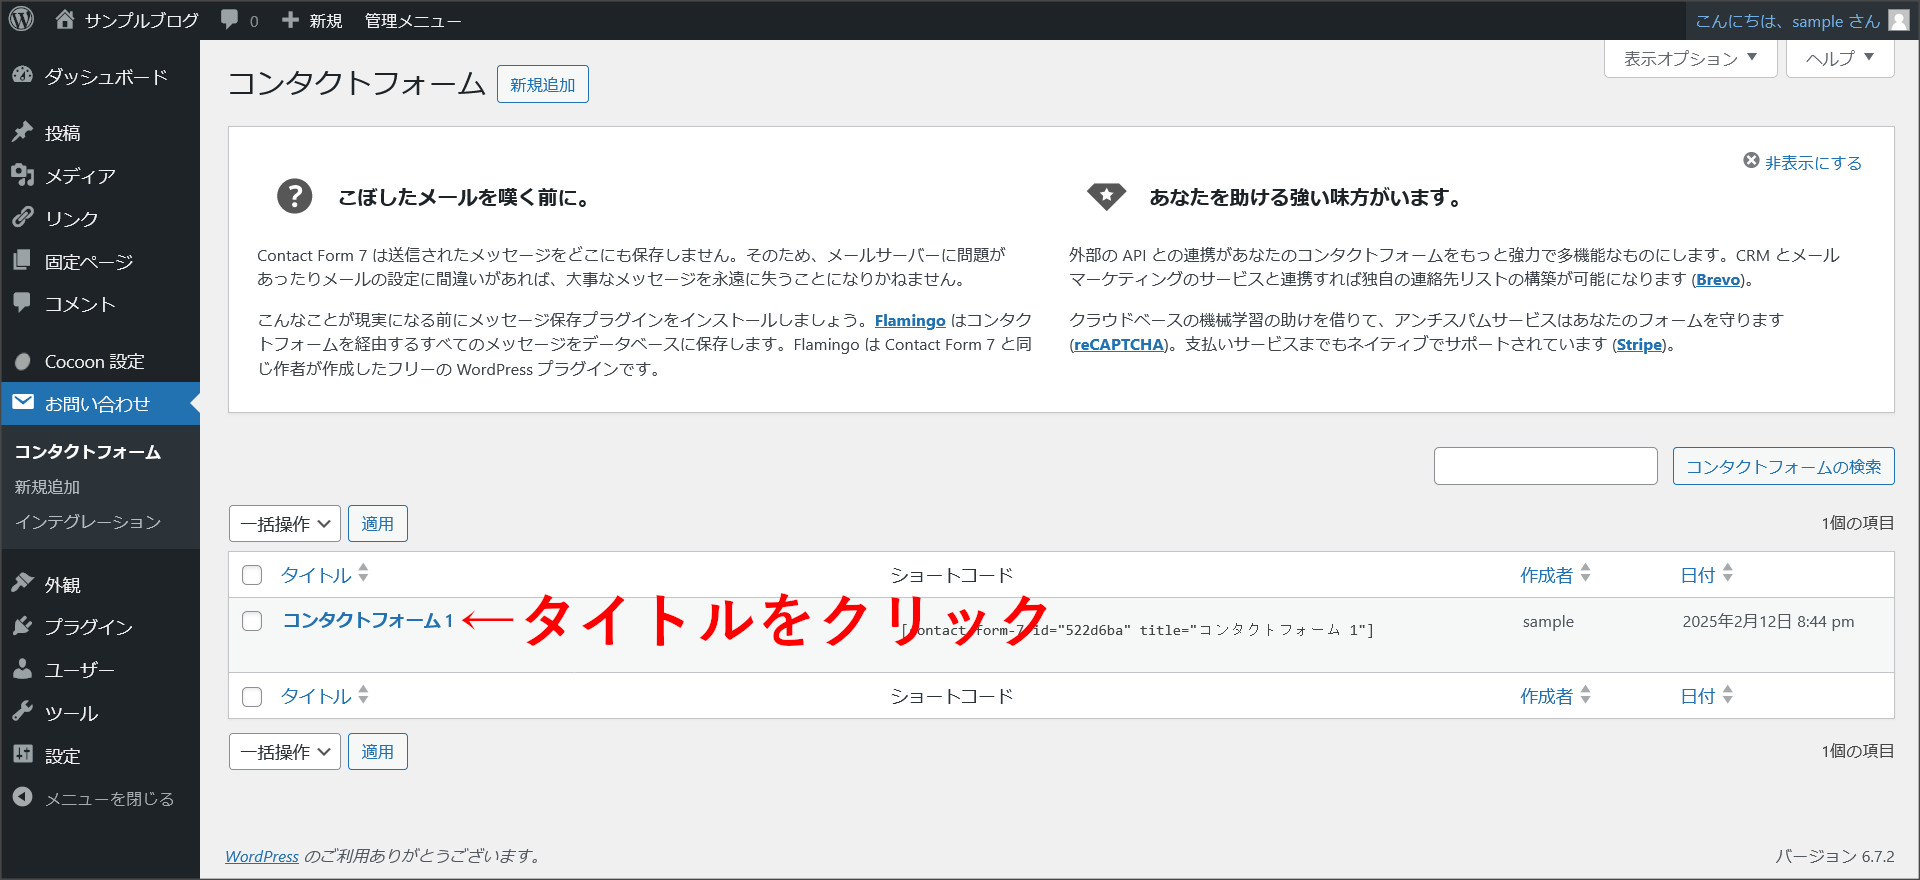Click the ツール wrench icon
1920x880 pixels.
23,712
